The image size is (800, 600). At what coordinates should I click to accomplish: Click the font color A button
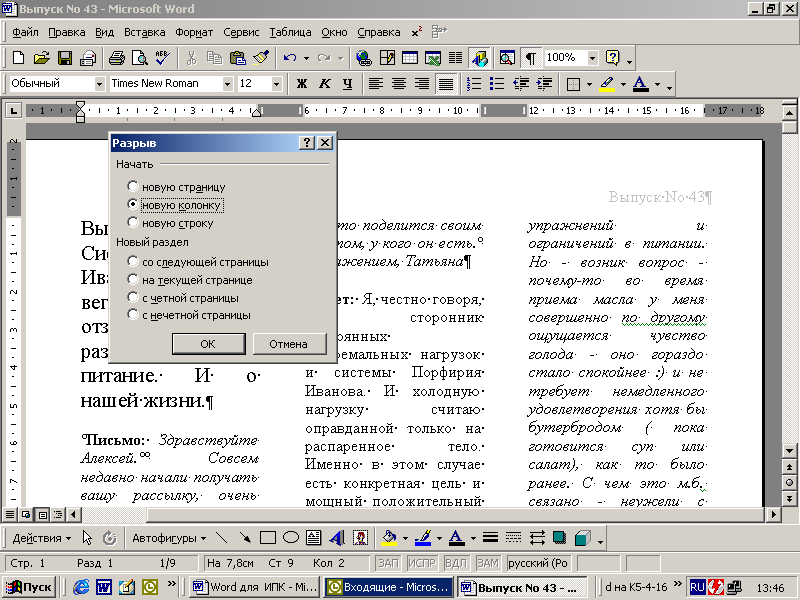click(x=641, y=84)
